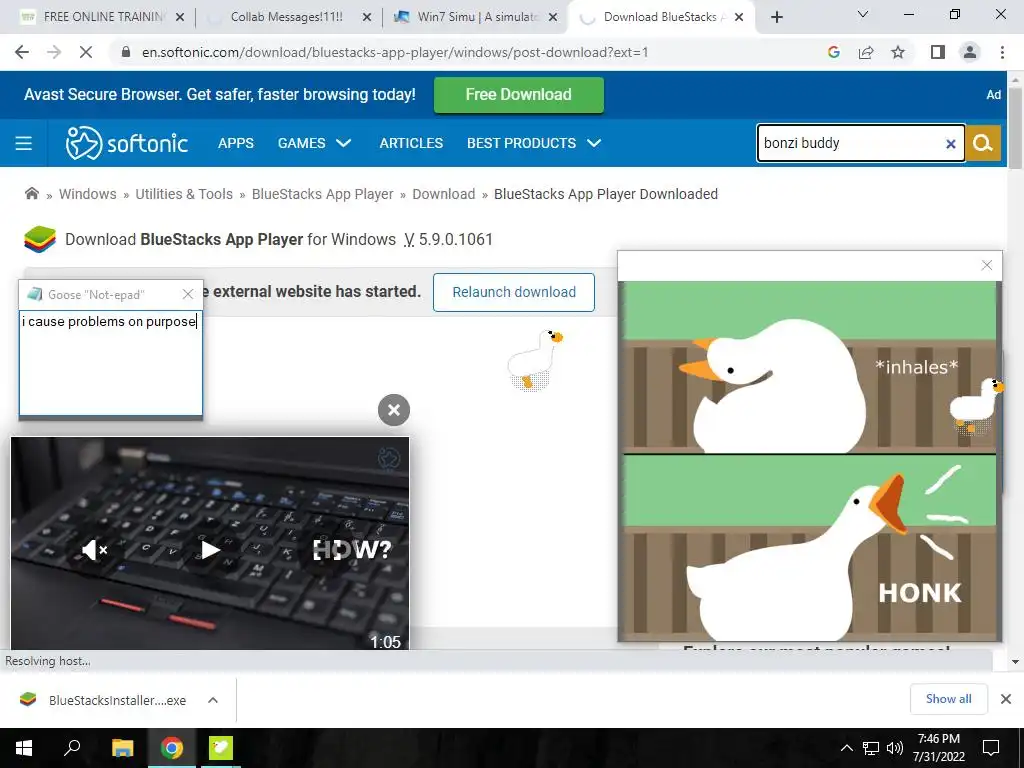Image resolution: width=1024 pixels, height=768 pixels.
Task: Stop loading the page
Action: point(86,52)
